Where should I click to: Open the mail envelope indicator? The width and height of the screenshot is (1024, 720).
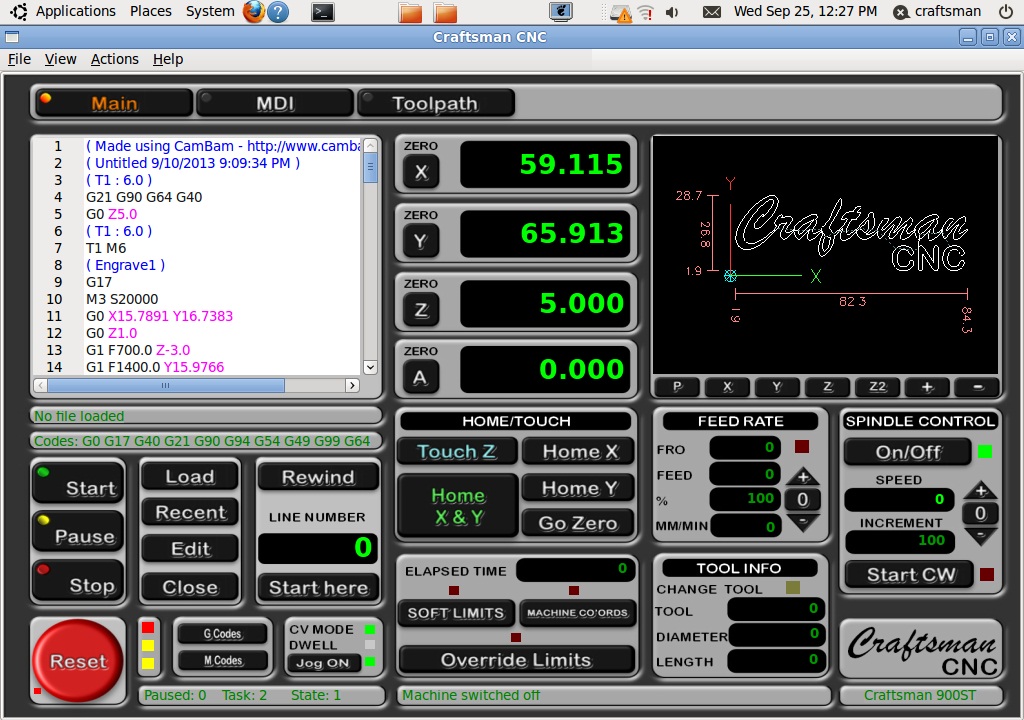[x=712, y=12]
